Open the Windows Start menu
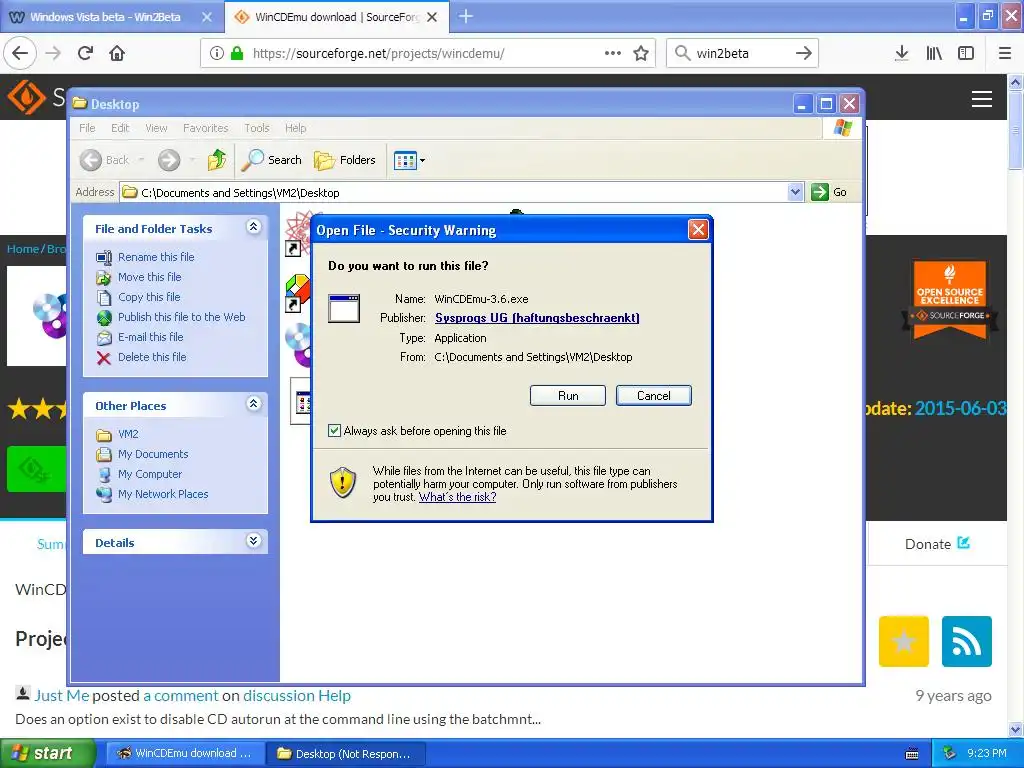The width and height of the screenshot is (1024, 768). click(47, 754)
